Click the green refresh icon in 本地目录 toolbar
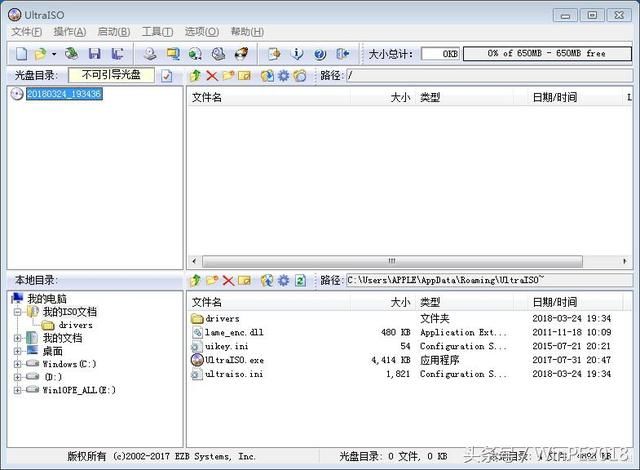The height and width of the screenshot is (470, 640). 300,280
